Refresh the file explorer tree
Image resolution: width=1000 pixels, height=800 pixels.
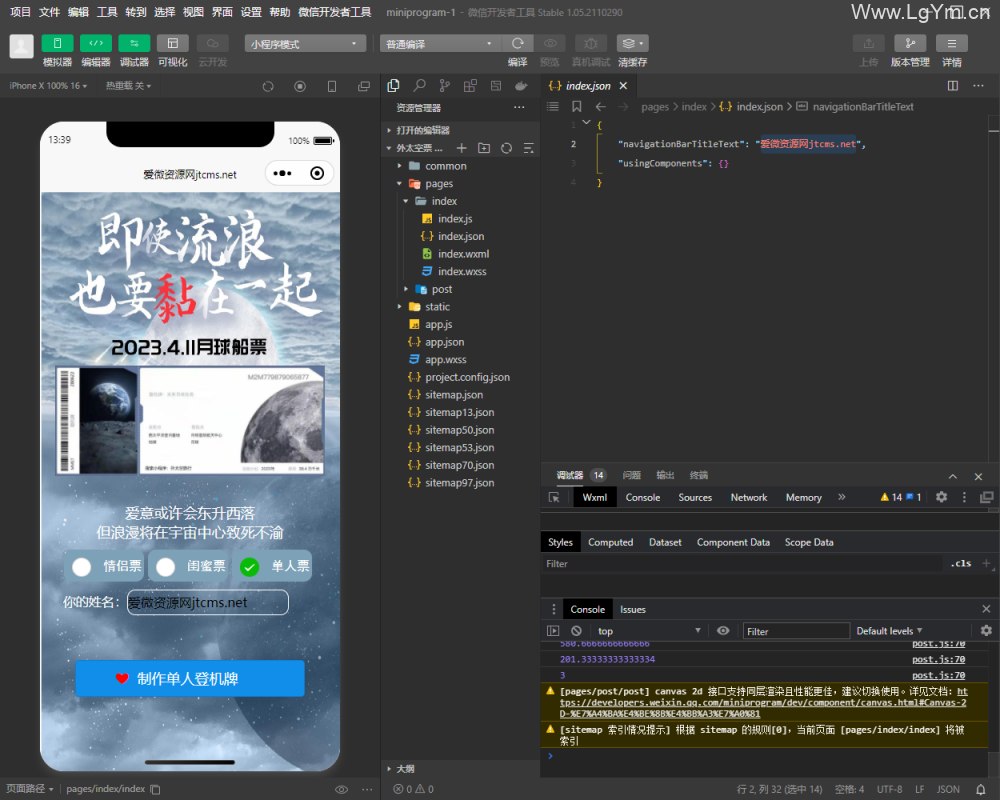coord(506,148)
